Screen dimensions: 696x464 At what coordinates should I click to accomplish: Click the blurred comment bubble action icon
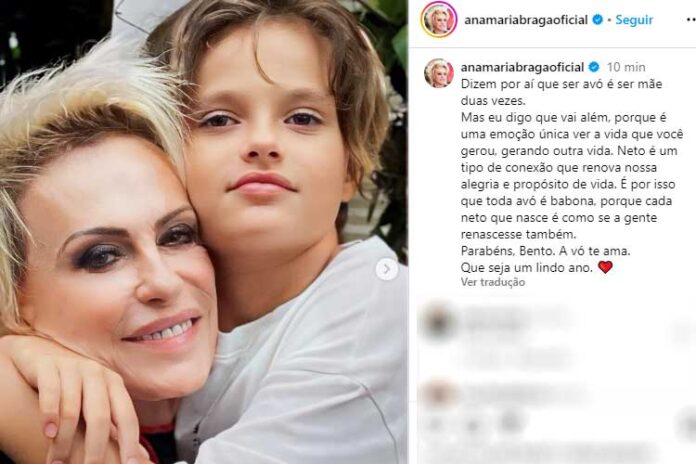(473, 424)
